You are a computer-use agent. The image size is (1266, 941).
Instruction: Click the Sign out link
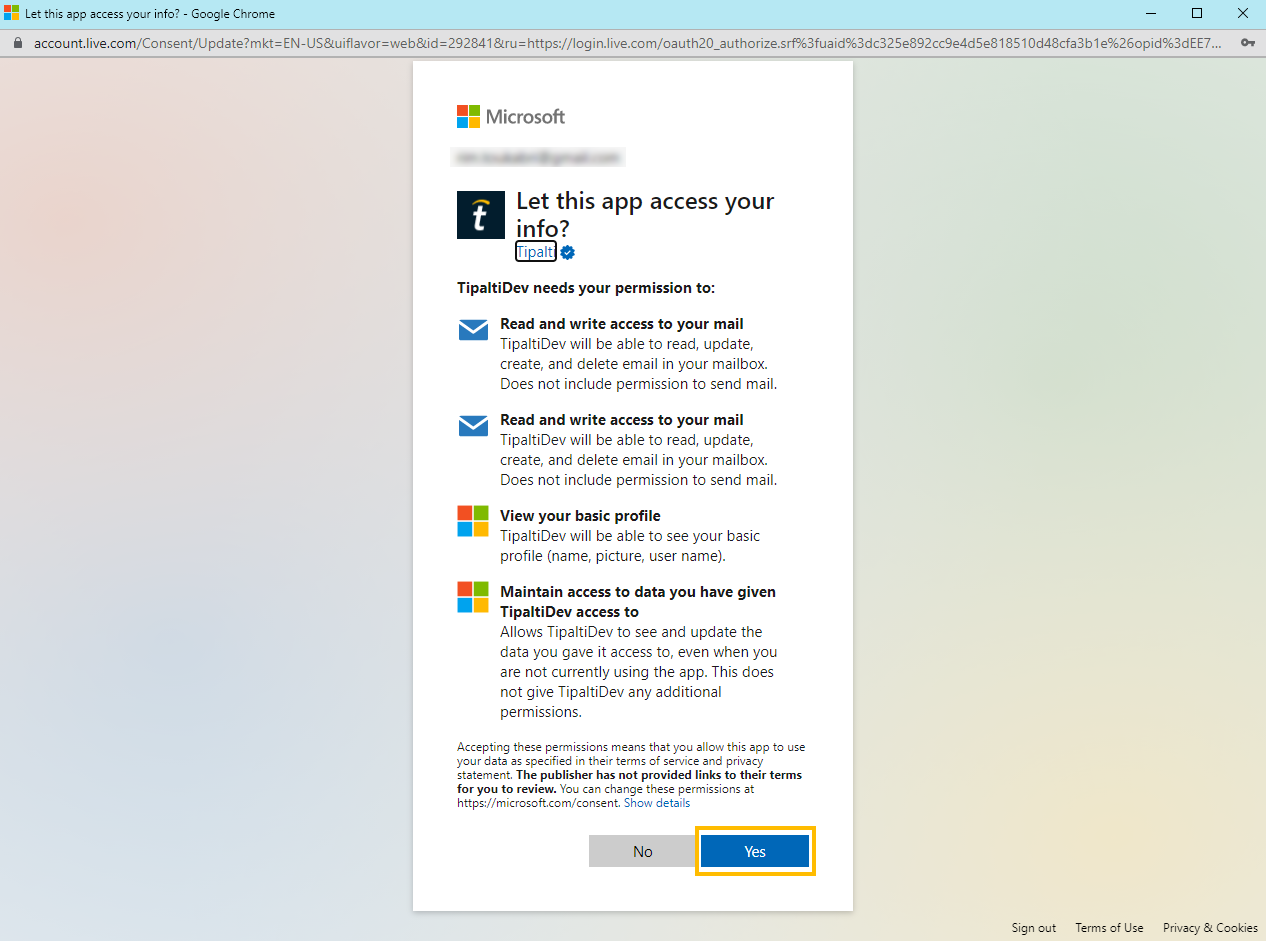coord(1033,928)
